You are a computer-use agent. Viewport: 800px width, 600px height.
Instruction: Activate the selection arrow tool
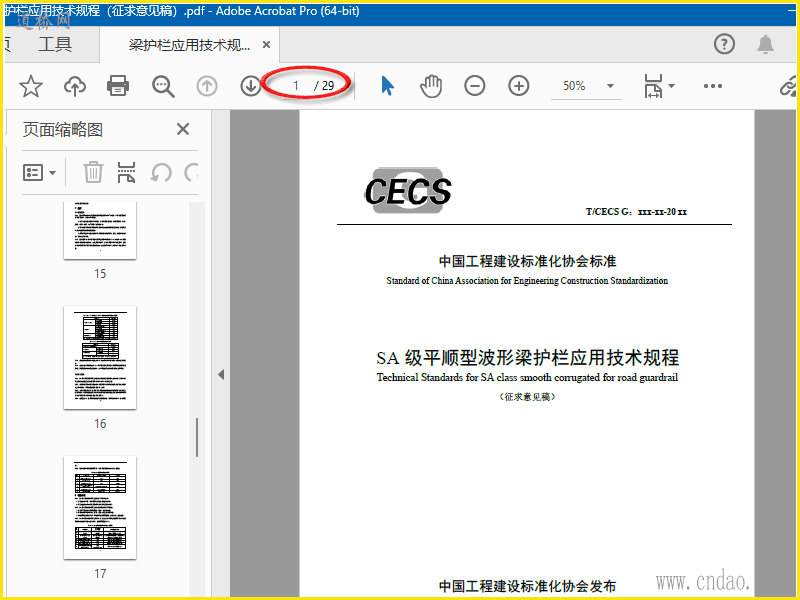(387, 86)
